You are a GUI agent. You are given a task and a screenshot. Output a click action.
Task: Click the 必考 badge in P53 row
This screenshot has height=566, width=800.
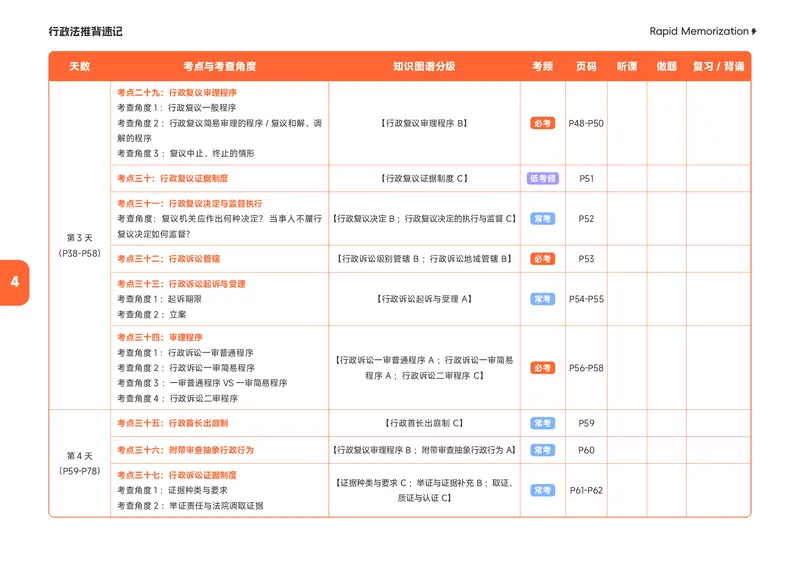(x=542, y=259)
